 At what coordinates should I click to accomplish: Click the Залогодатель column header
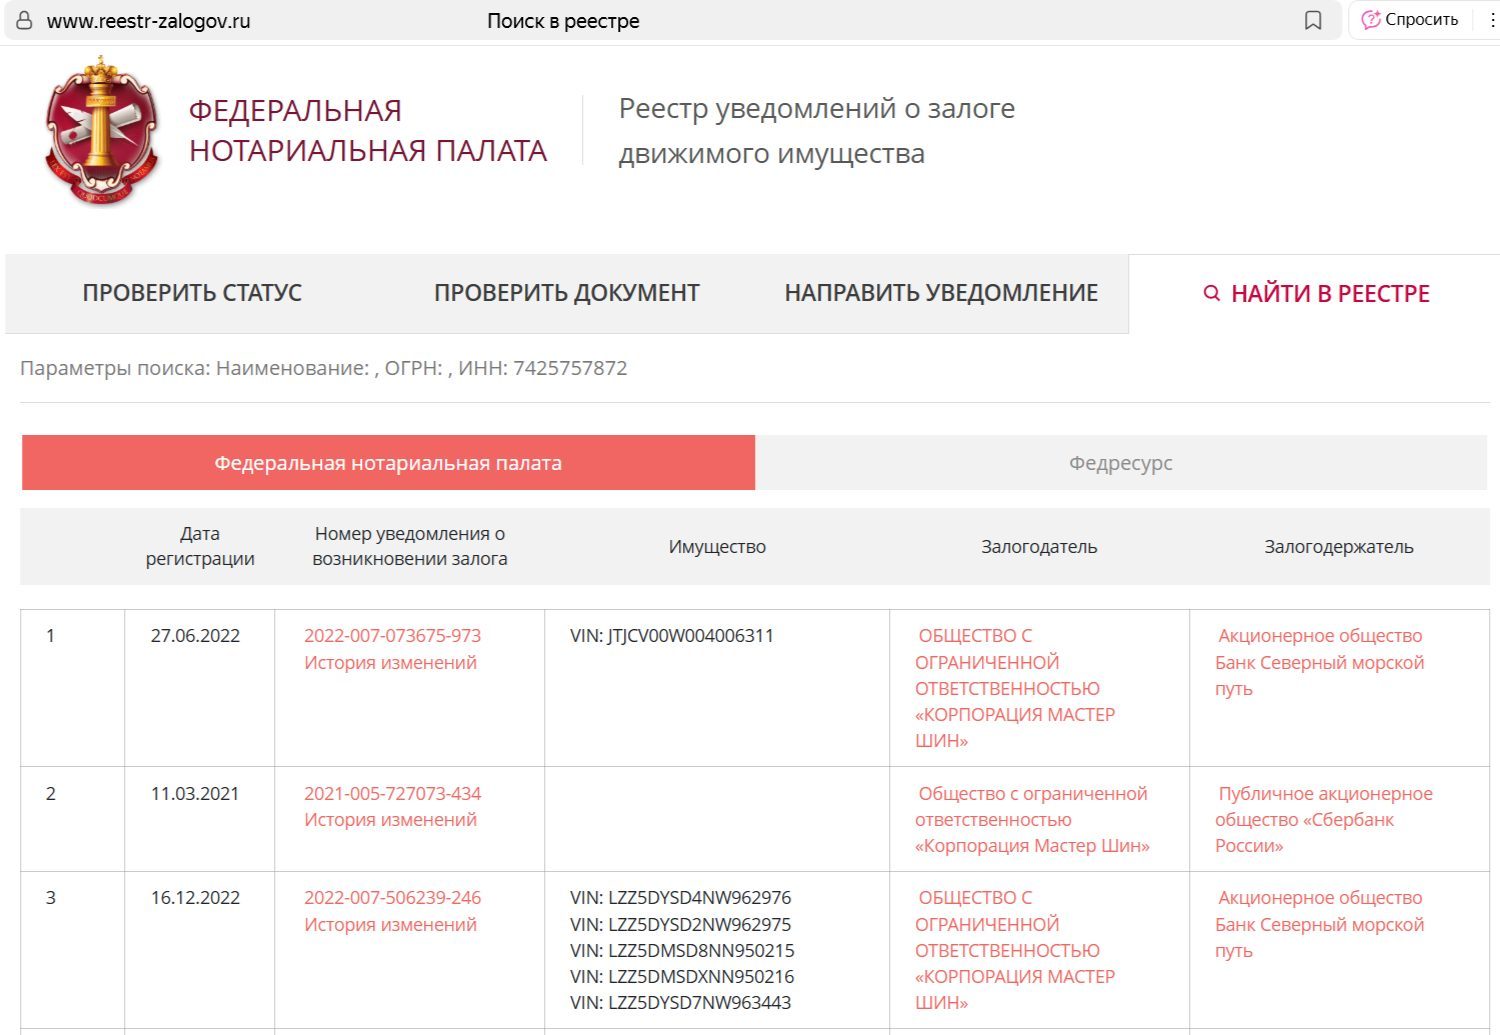1039,547
